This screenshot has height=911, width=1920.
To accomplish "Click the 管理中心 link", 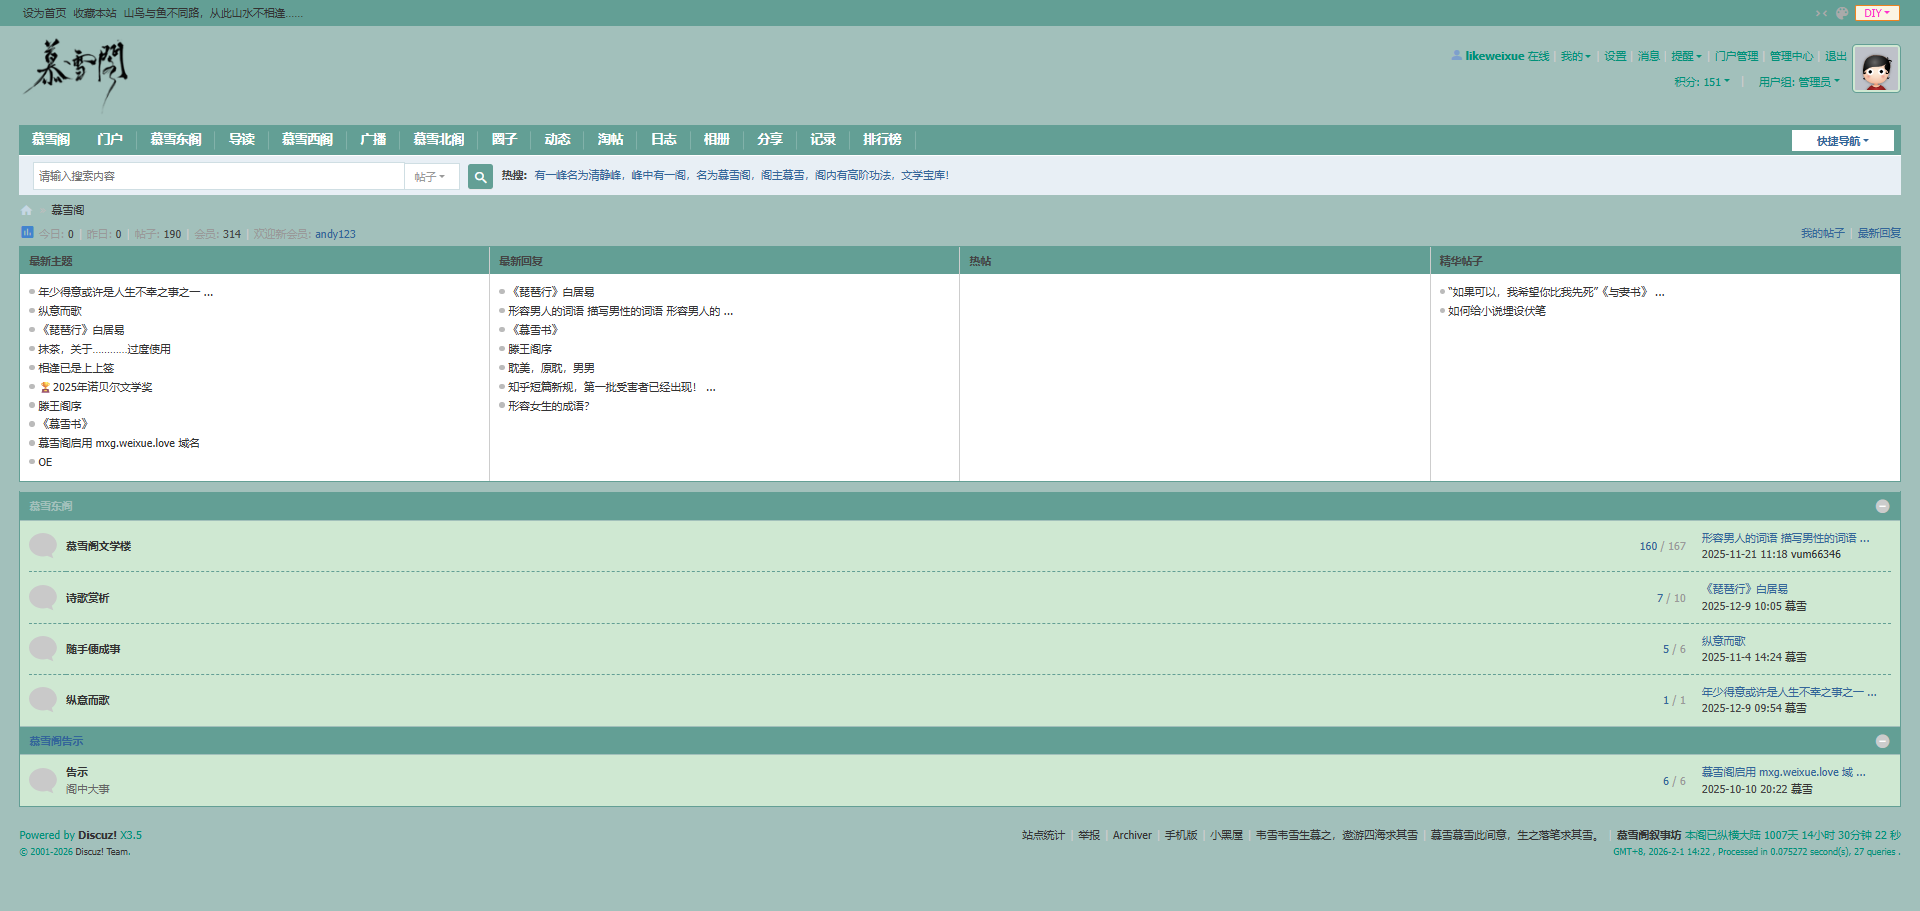I will tap(1791, 56).
